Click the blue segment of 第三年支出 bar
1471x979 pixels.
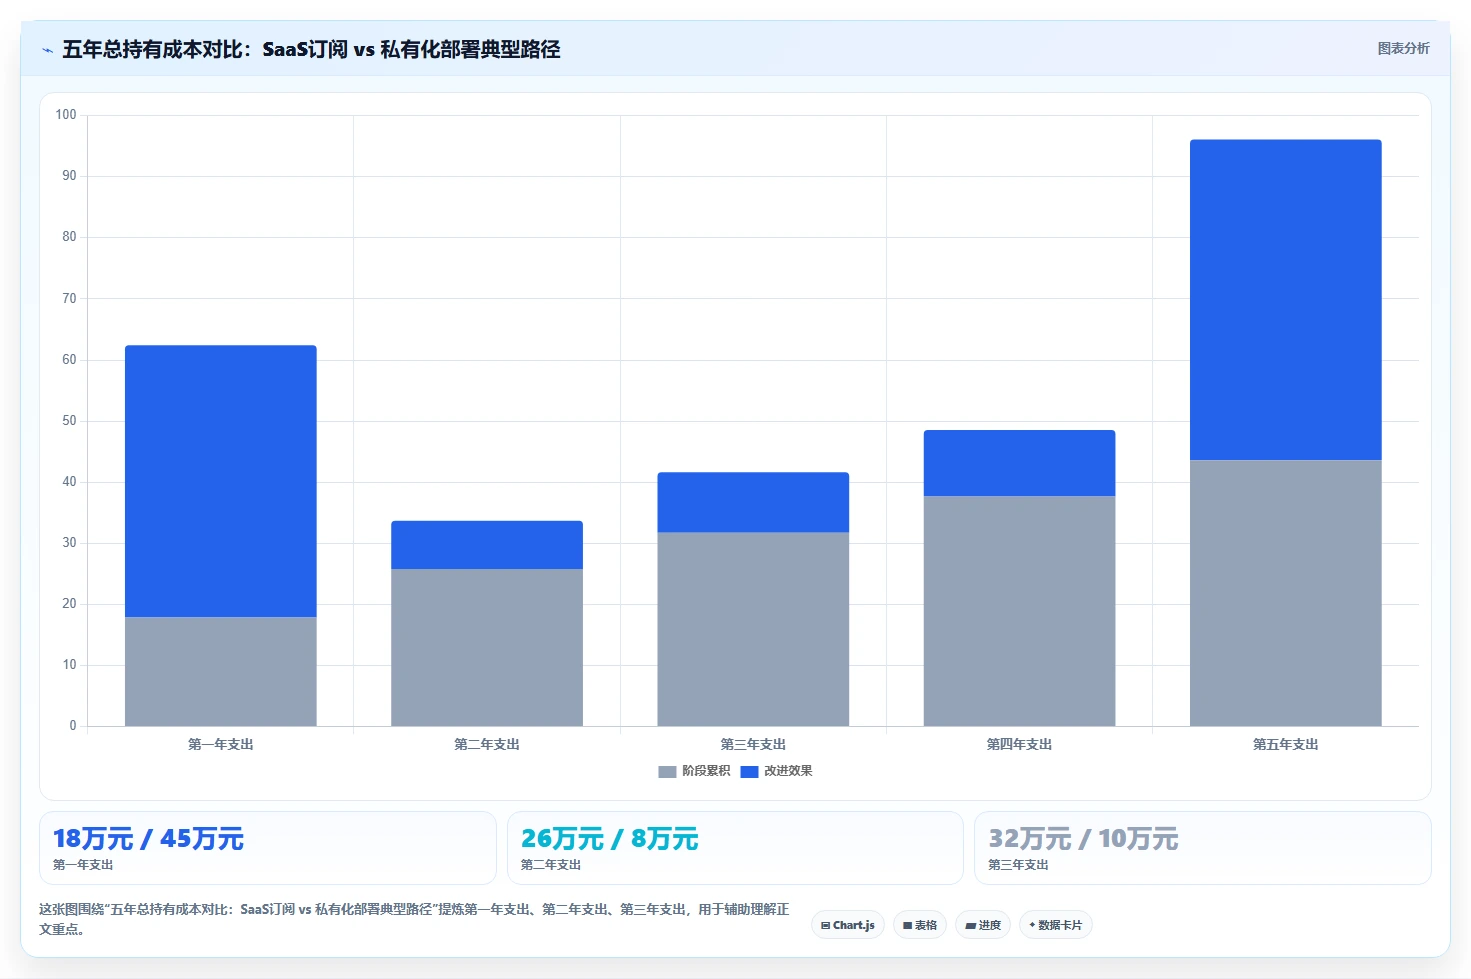(753, 502)
